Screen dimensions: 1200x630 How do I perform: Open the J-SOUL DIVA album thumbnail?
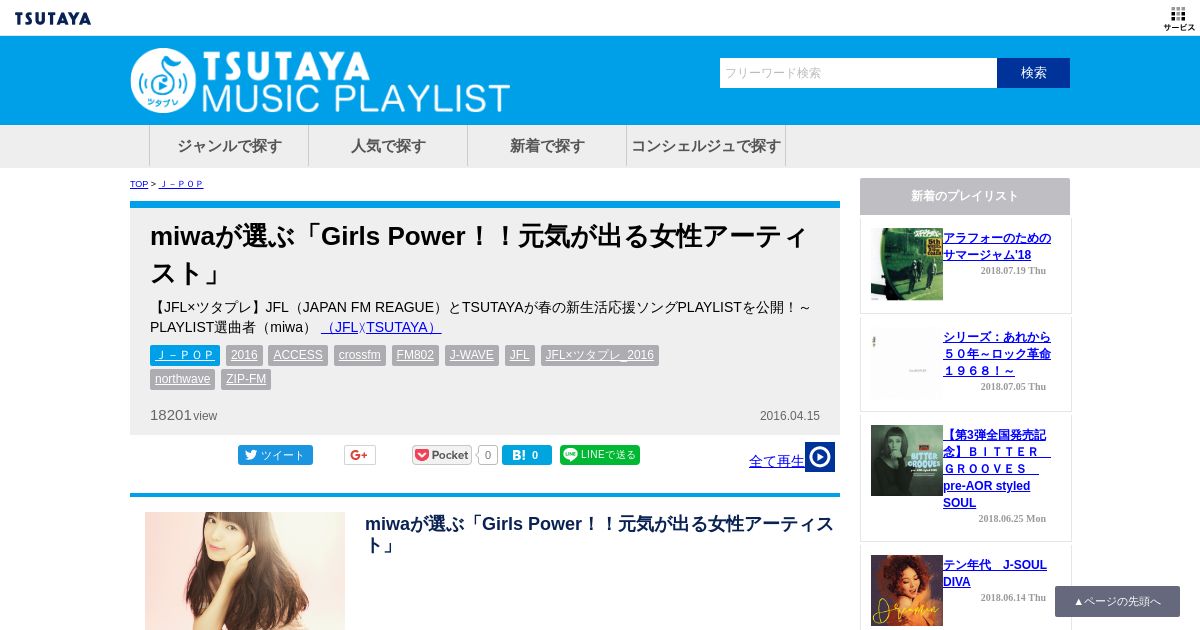907,590
